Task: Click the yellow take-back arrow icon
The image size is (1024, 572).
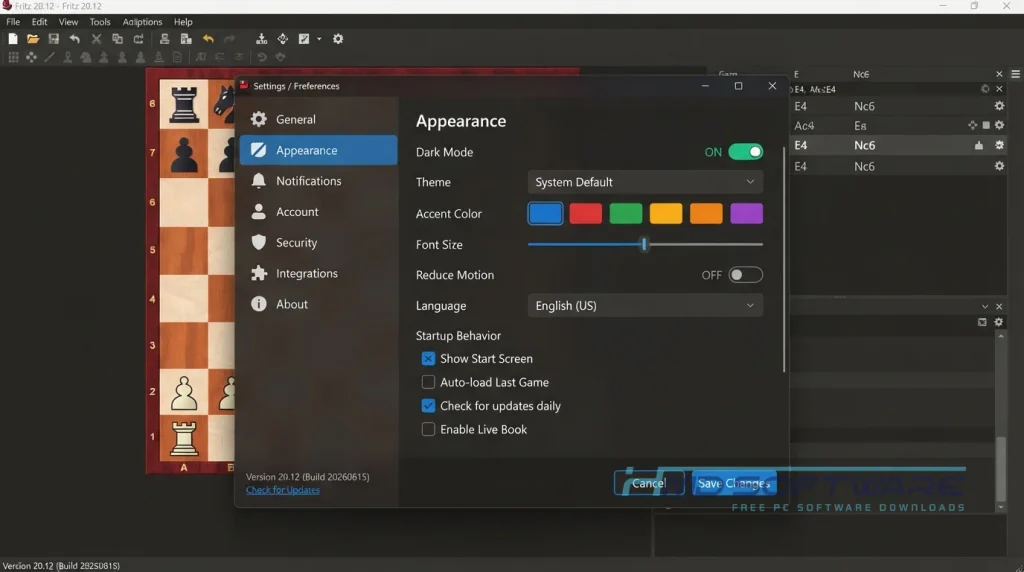Action: click(x=208, y=39)
